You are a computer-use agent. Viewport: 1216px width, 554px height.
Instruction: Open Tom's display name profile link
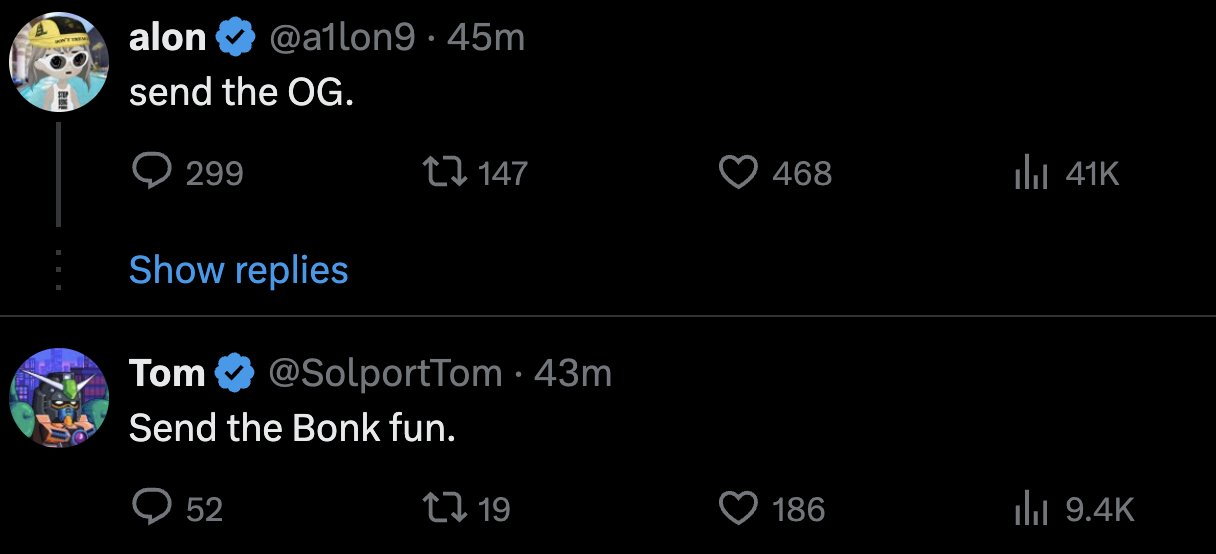(x=166, y=373)
